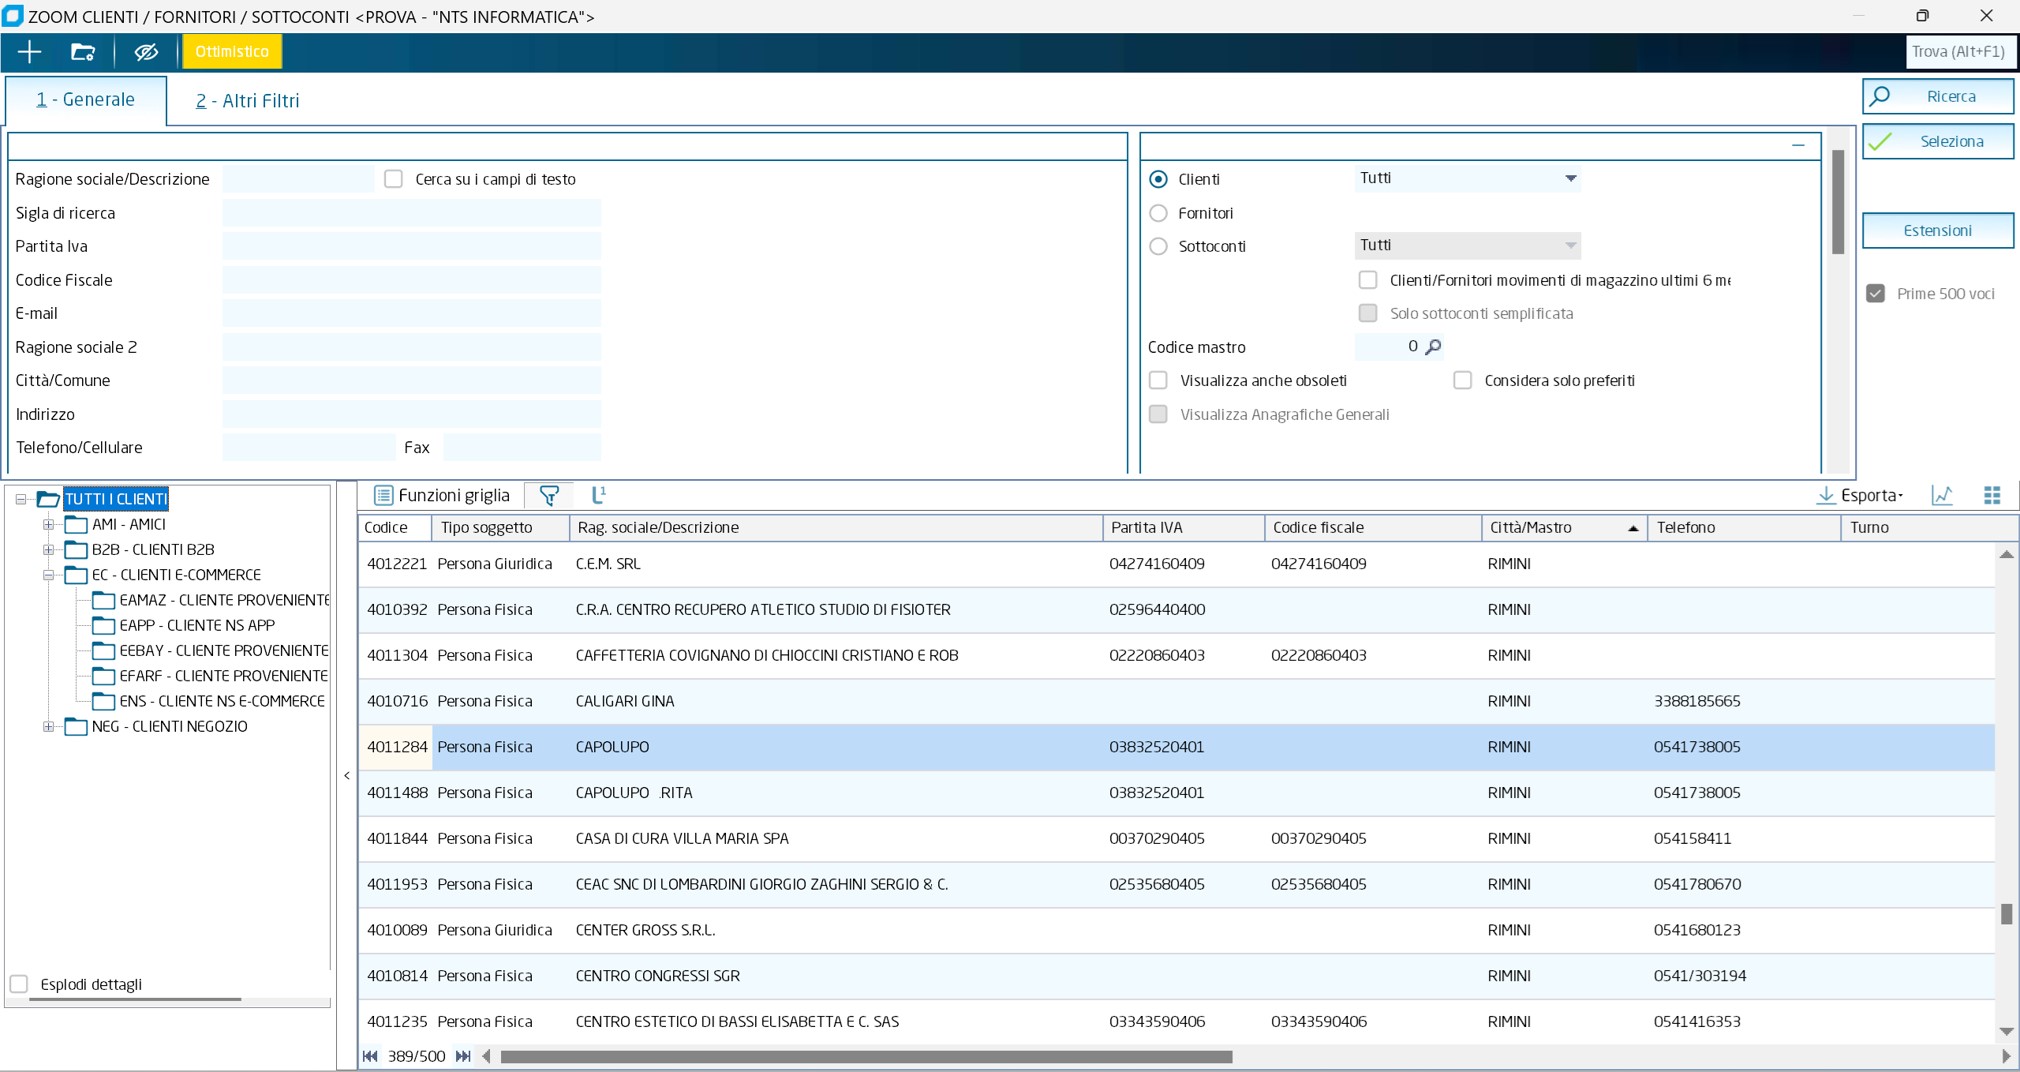Check Visualizza anche obsoleti option

click(x=1158, y=380)
